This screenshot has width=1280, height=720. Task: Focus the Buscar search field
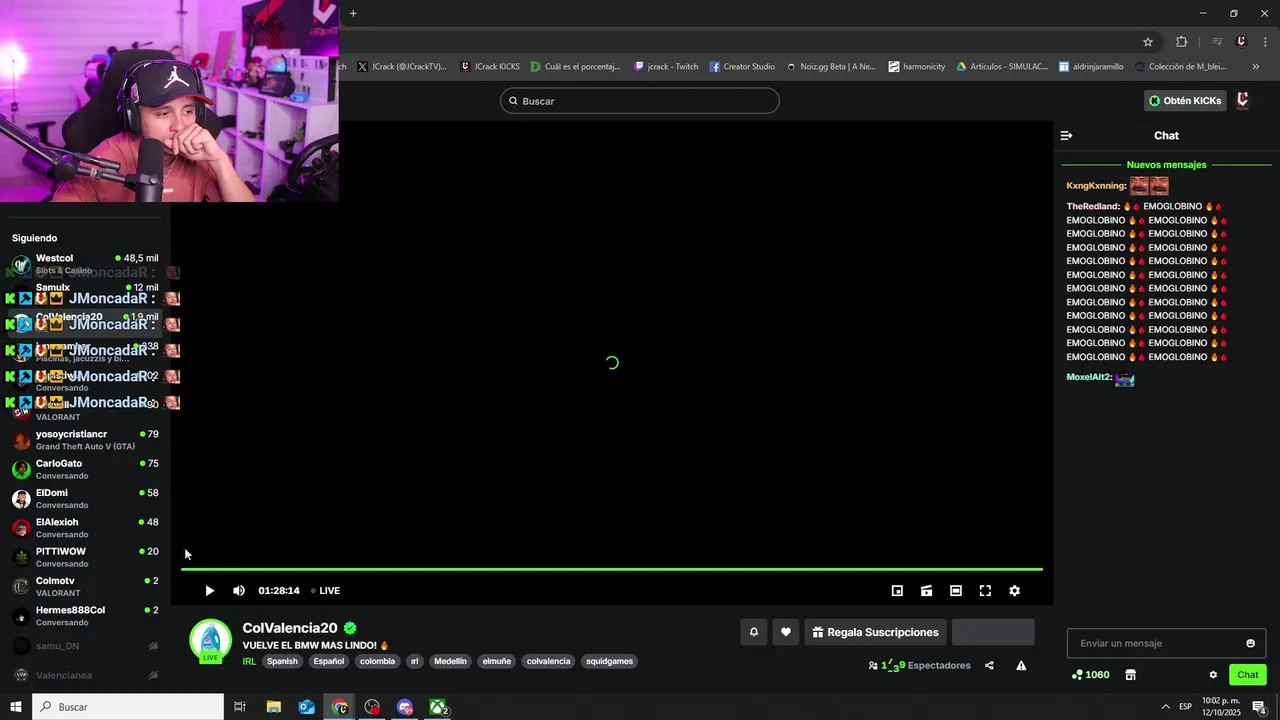click(640, 101)
